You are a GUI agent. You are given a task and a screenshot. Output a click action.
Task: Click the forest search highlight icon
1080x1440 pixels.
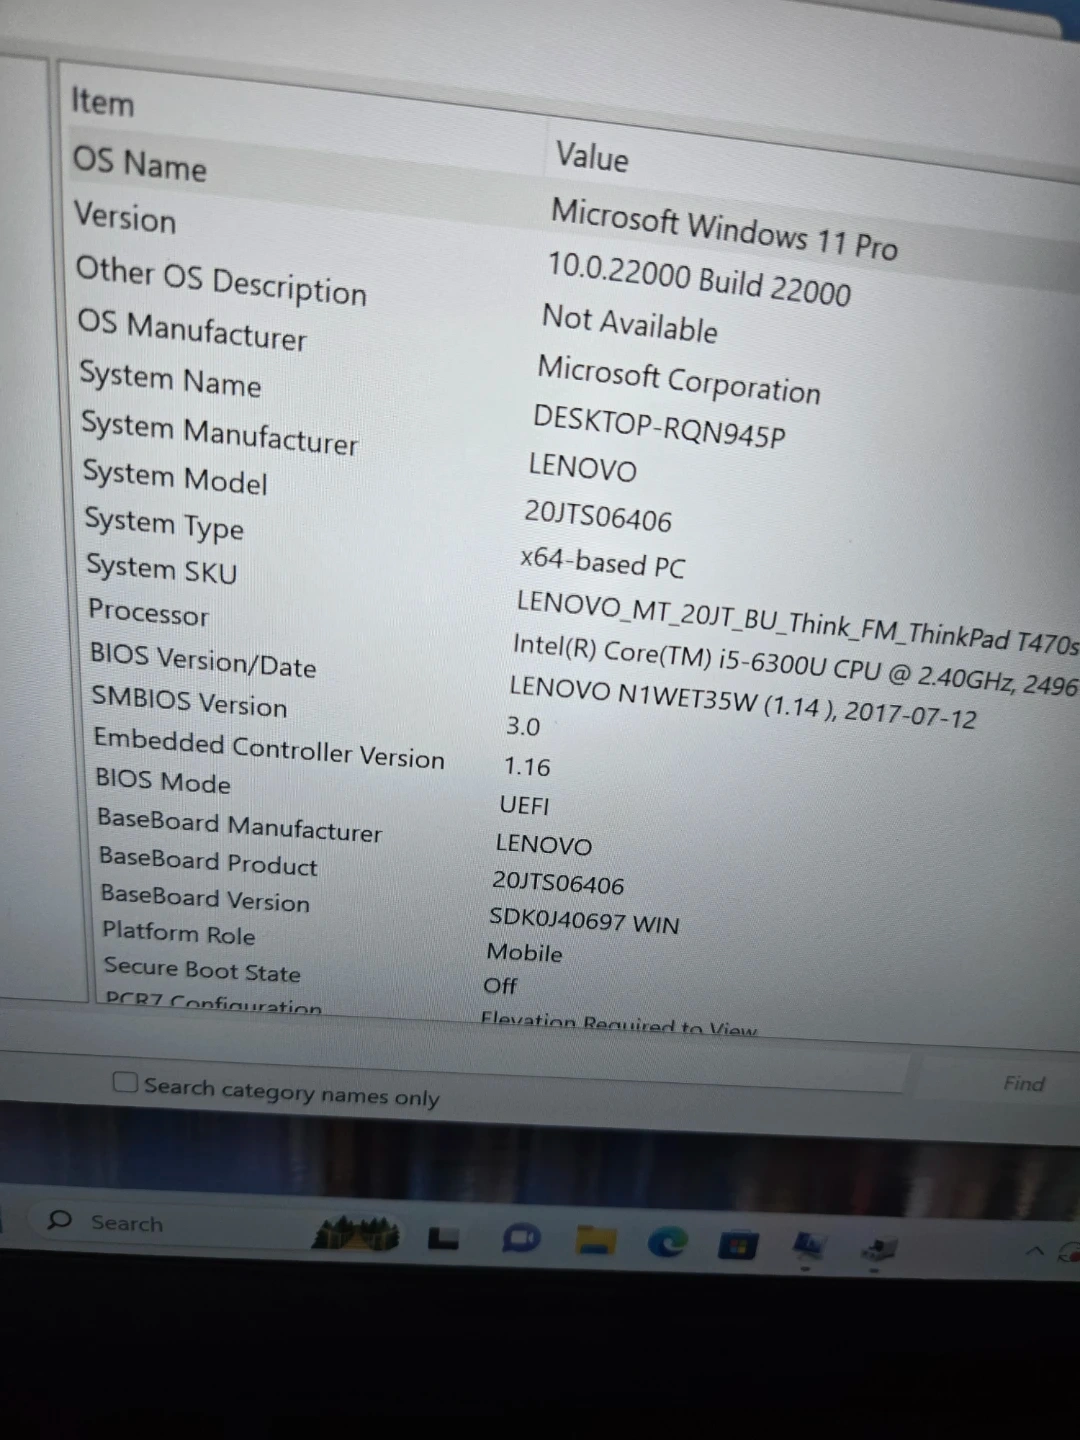click(x=355, y=1234)
